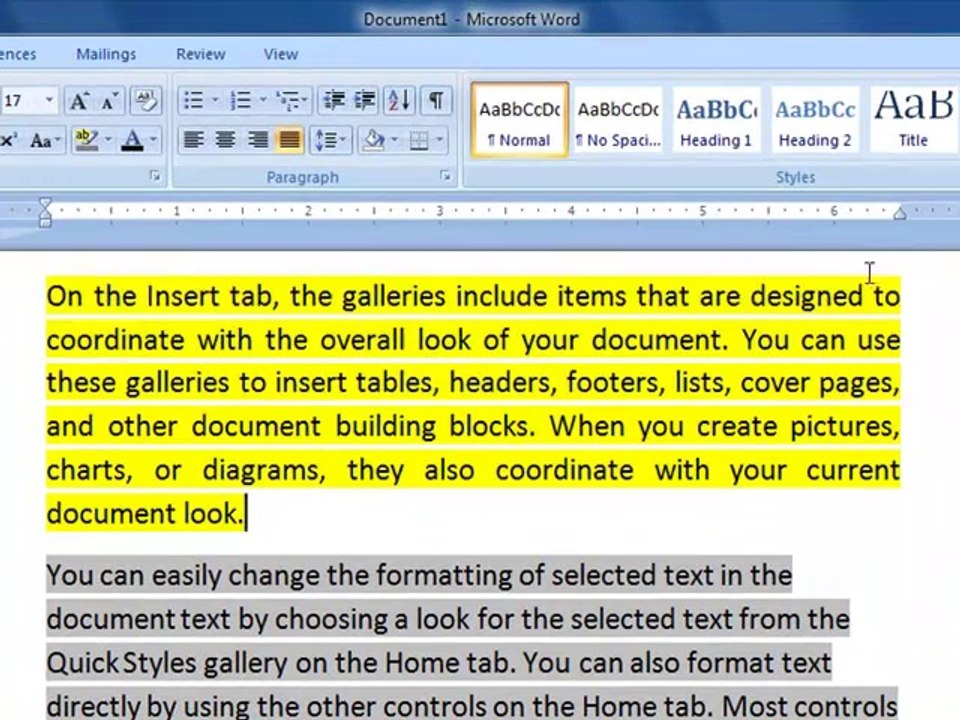Open the Font dialog launcher

click(155, 177)
